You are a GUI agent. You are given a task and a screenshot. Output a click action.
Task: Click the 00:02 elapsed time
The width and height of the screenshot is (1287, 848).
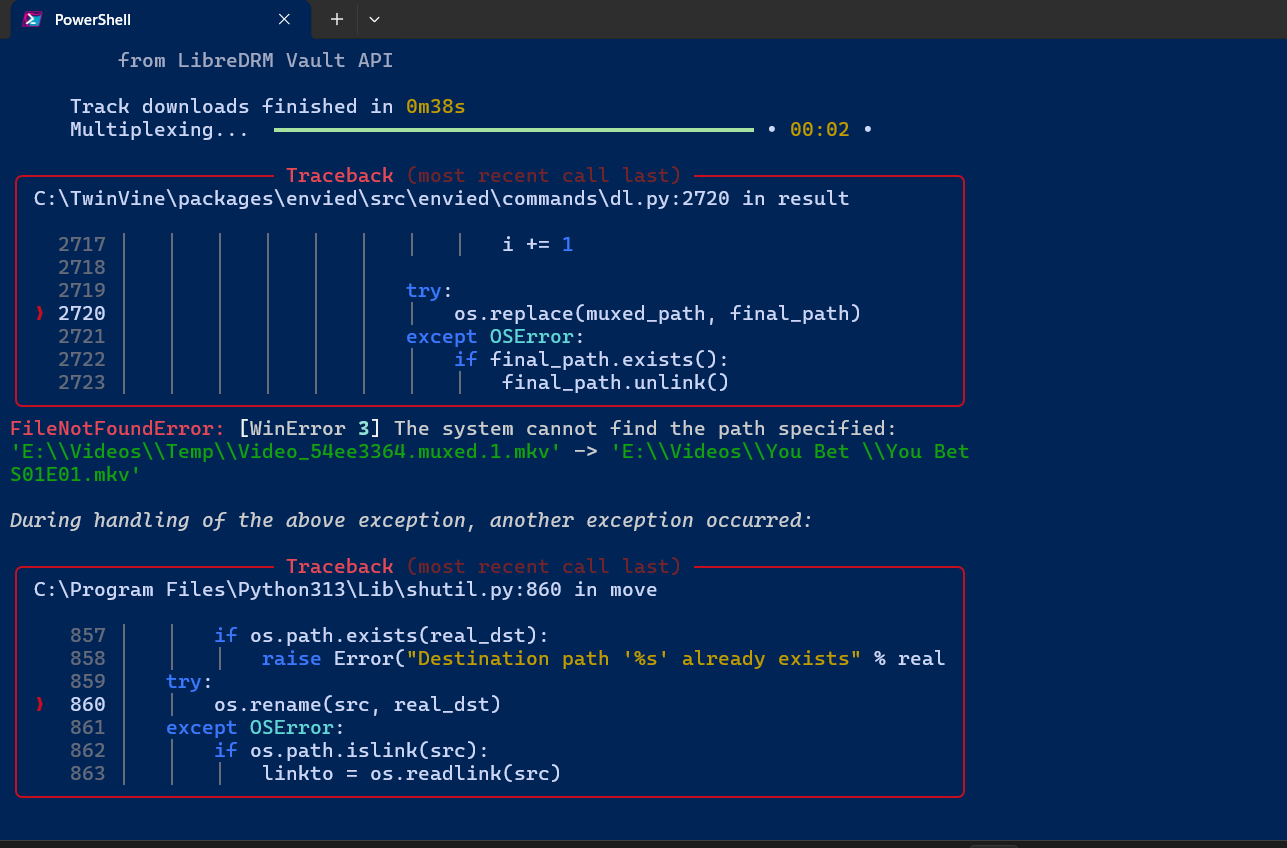click(820, 129)
